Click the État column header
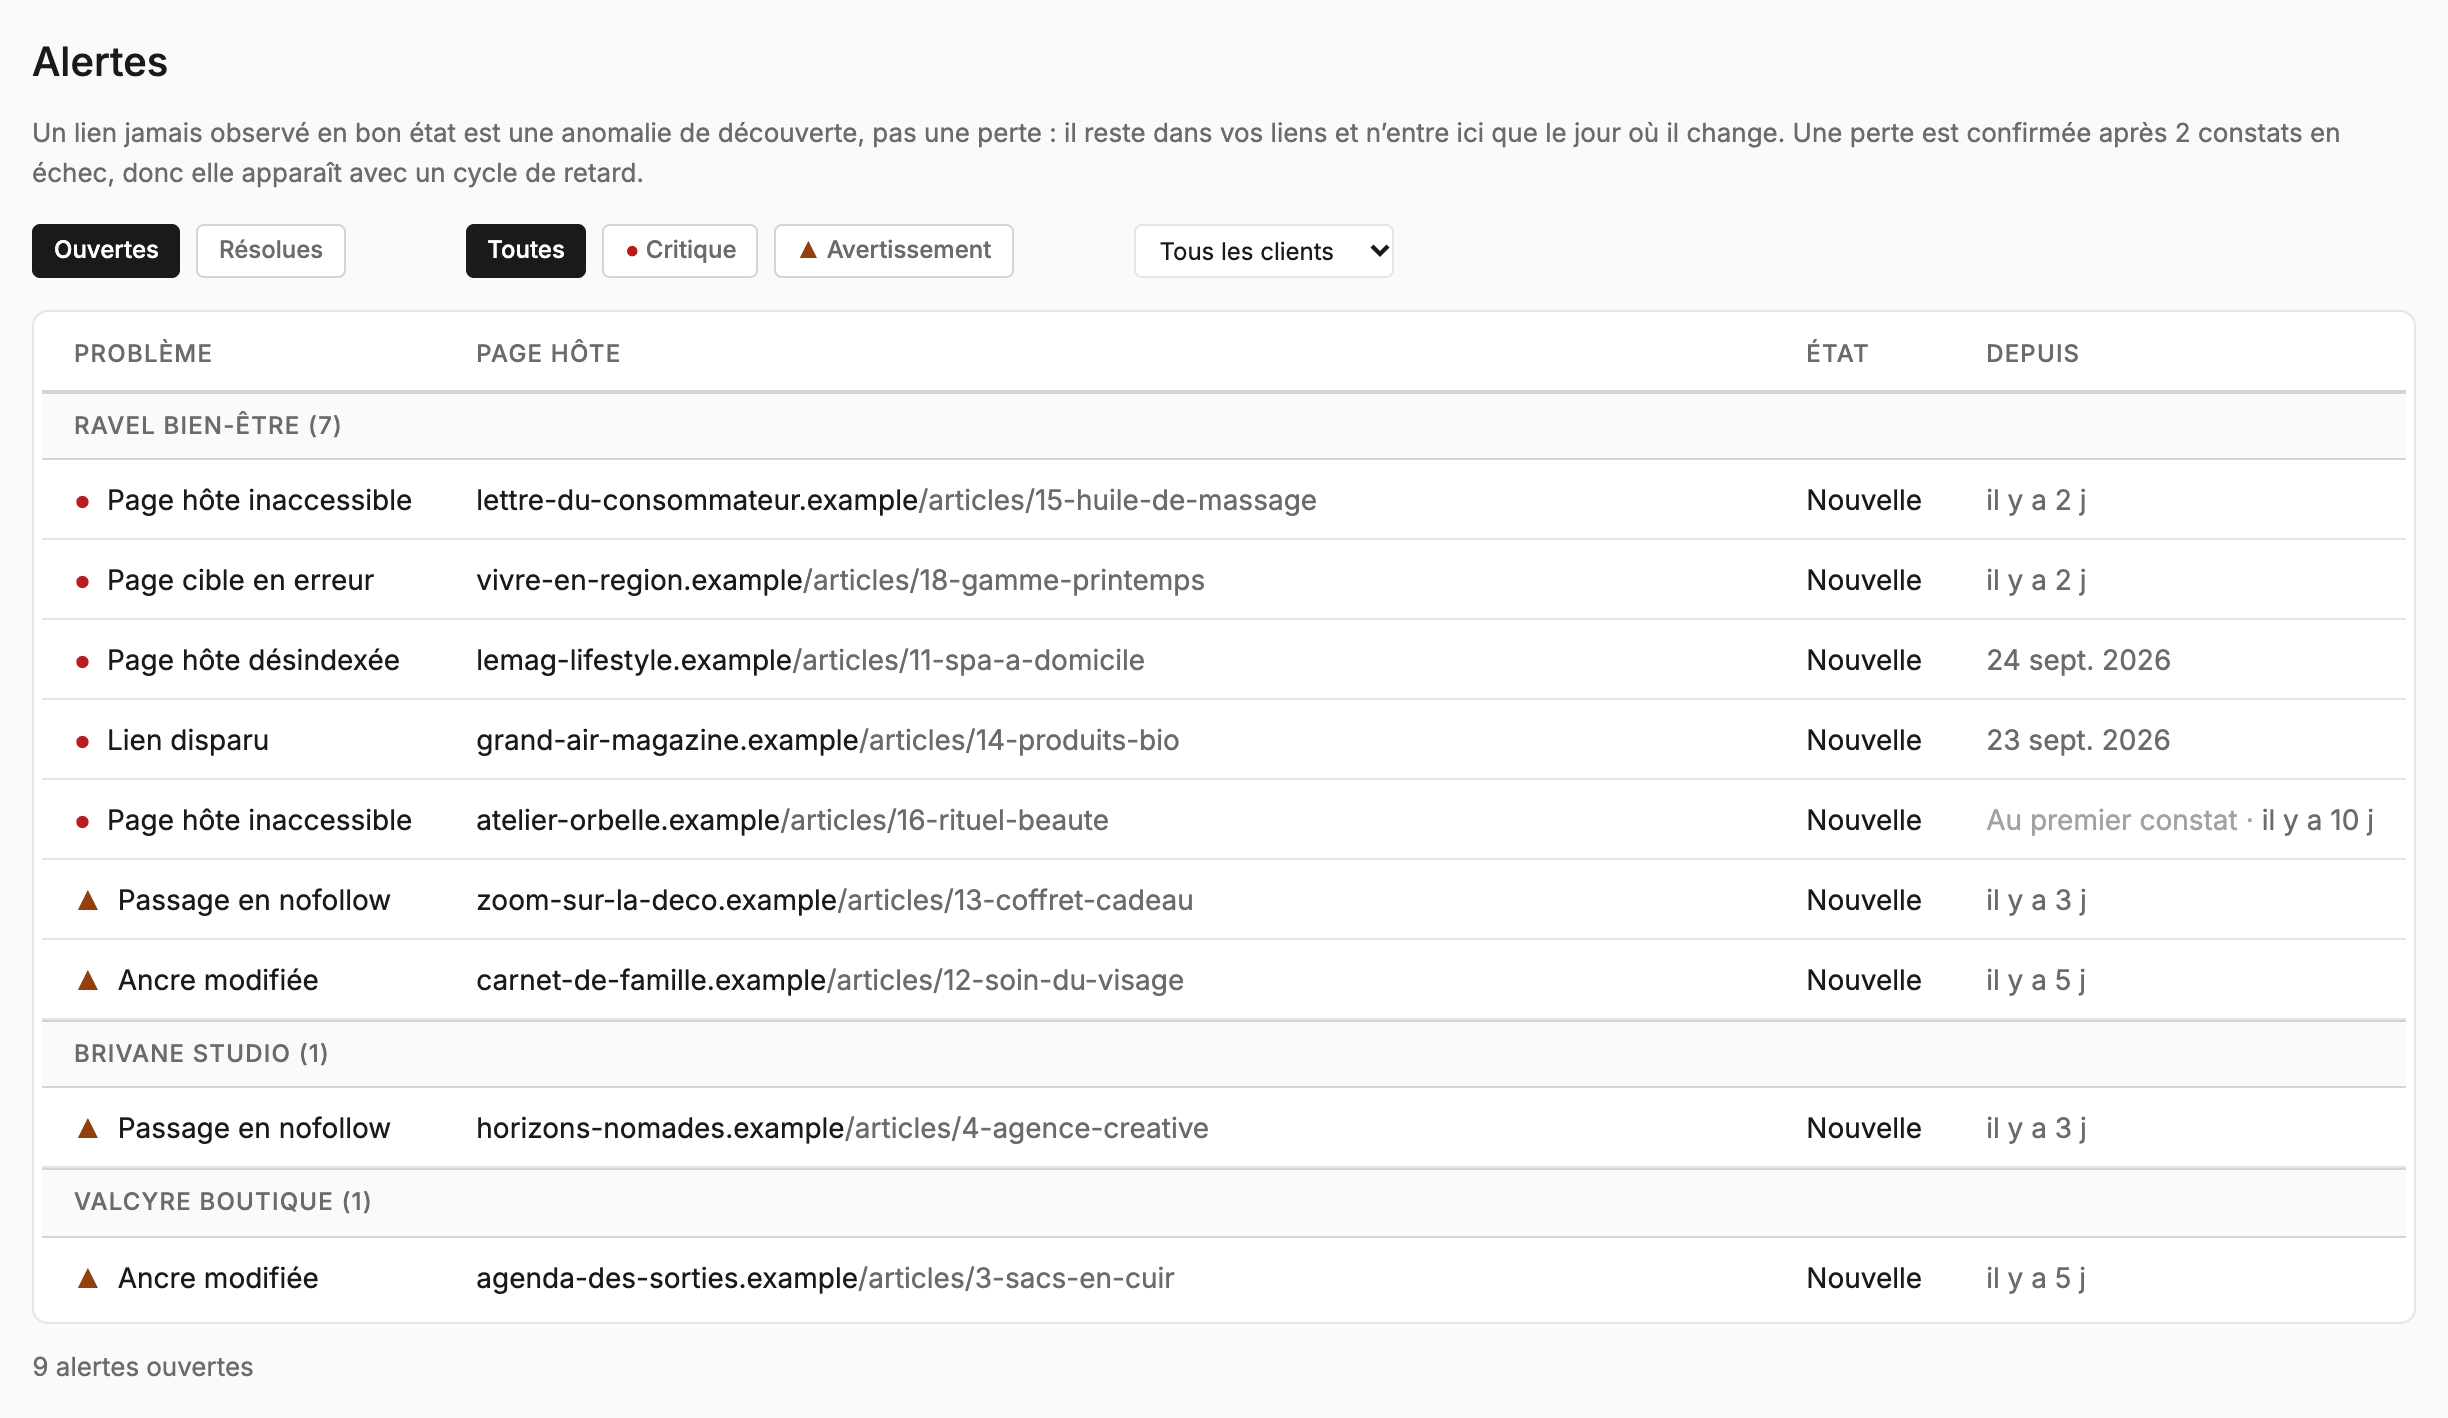The image size is (2448, 1418). pos(1837,353)
